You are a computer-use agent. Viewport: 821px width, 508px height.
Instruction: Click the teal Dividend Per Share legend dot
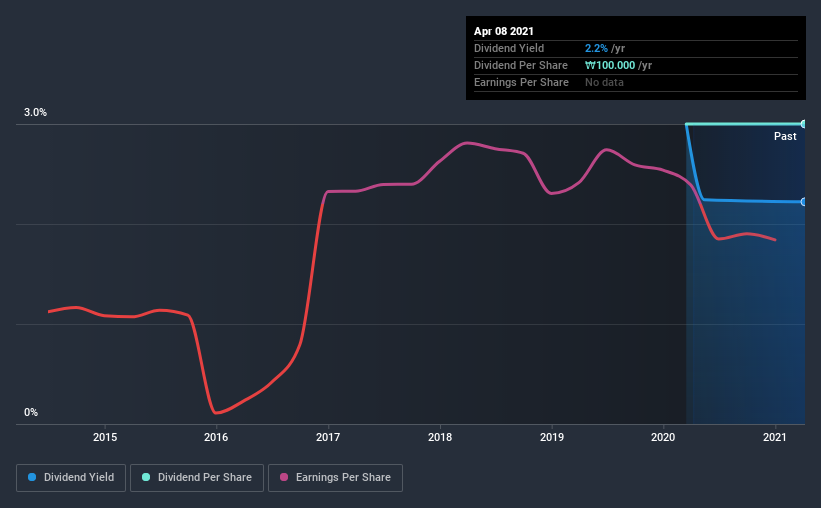click(146, 477)
